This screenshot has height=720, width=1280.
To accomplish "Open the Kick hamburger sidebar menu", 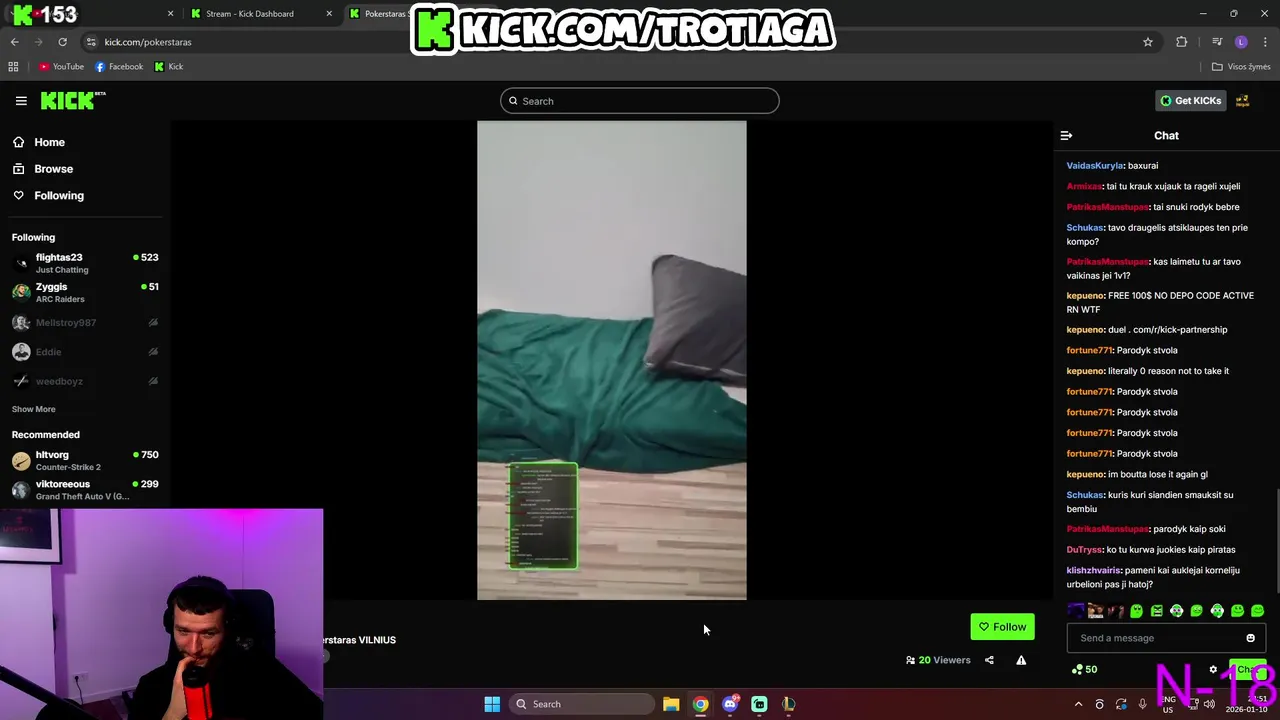I will click(x=21, y=100).
